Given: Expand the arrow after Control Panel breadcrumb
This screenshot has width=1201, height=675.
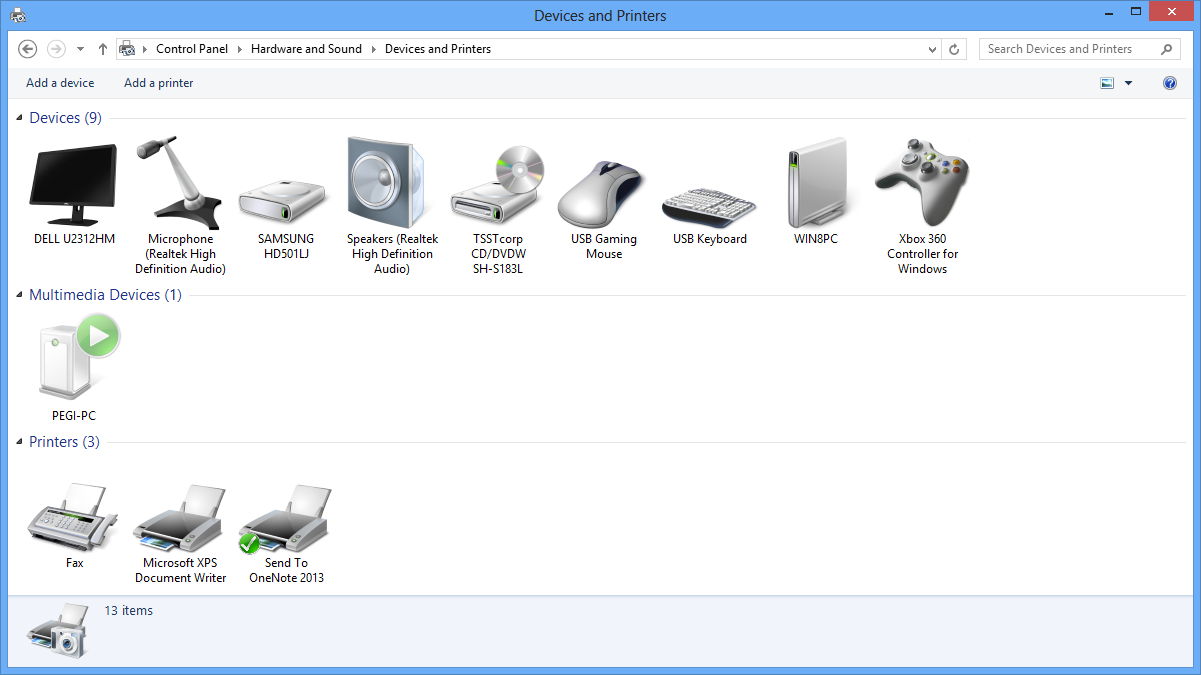Looking at the screenshot, I should [240, 49].
